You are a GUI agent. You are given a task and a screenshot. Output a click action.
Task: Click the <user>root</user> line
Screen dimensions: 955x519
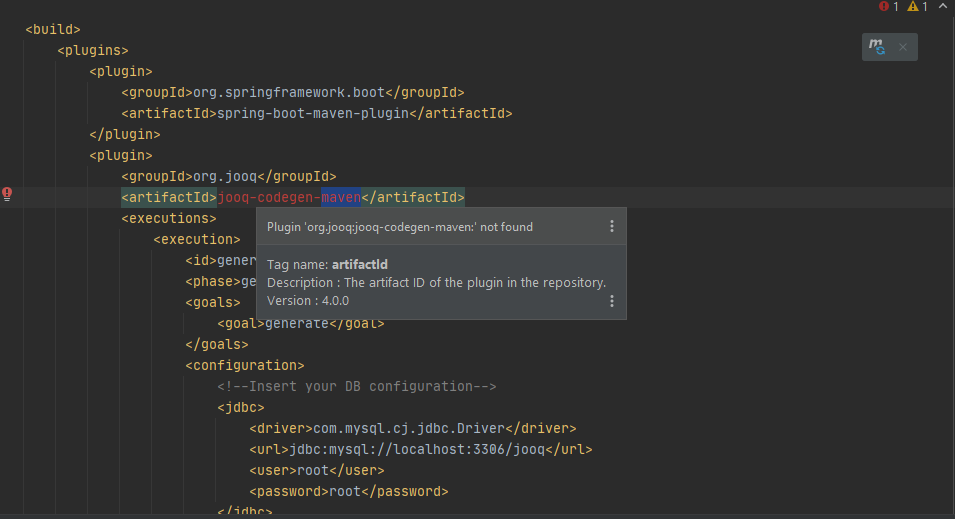pos(317,470)
